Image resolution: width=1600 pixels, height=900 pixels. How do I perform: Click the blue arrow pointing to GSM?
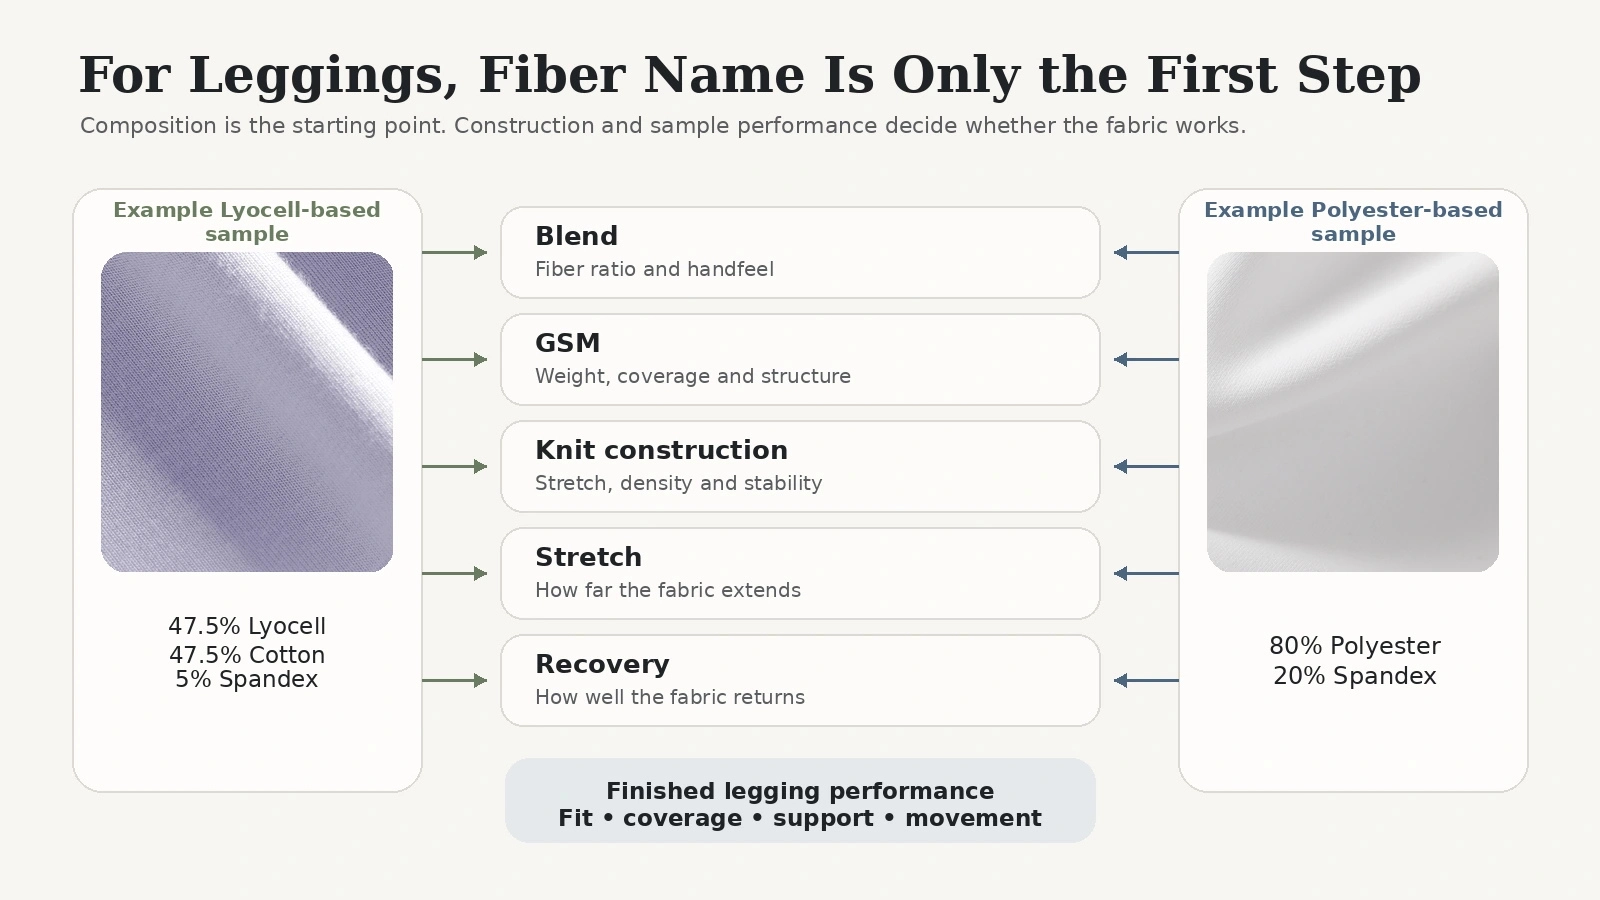[1146, 359]
